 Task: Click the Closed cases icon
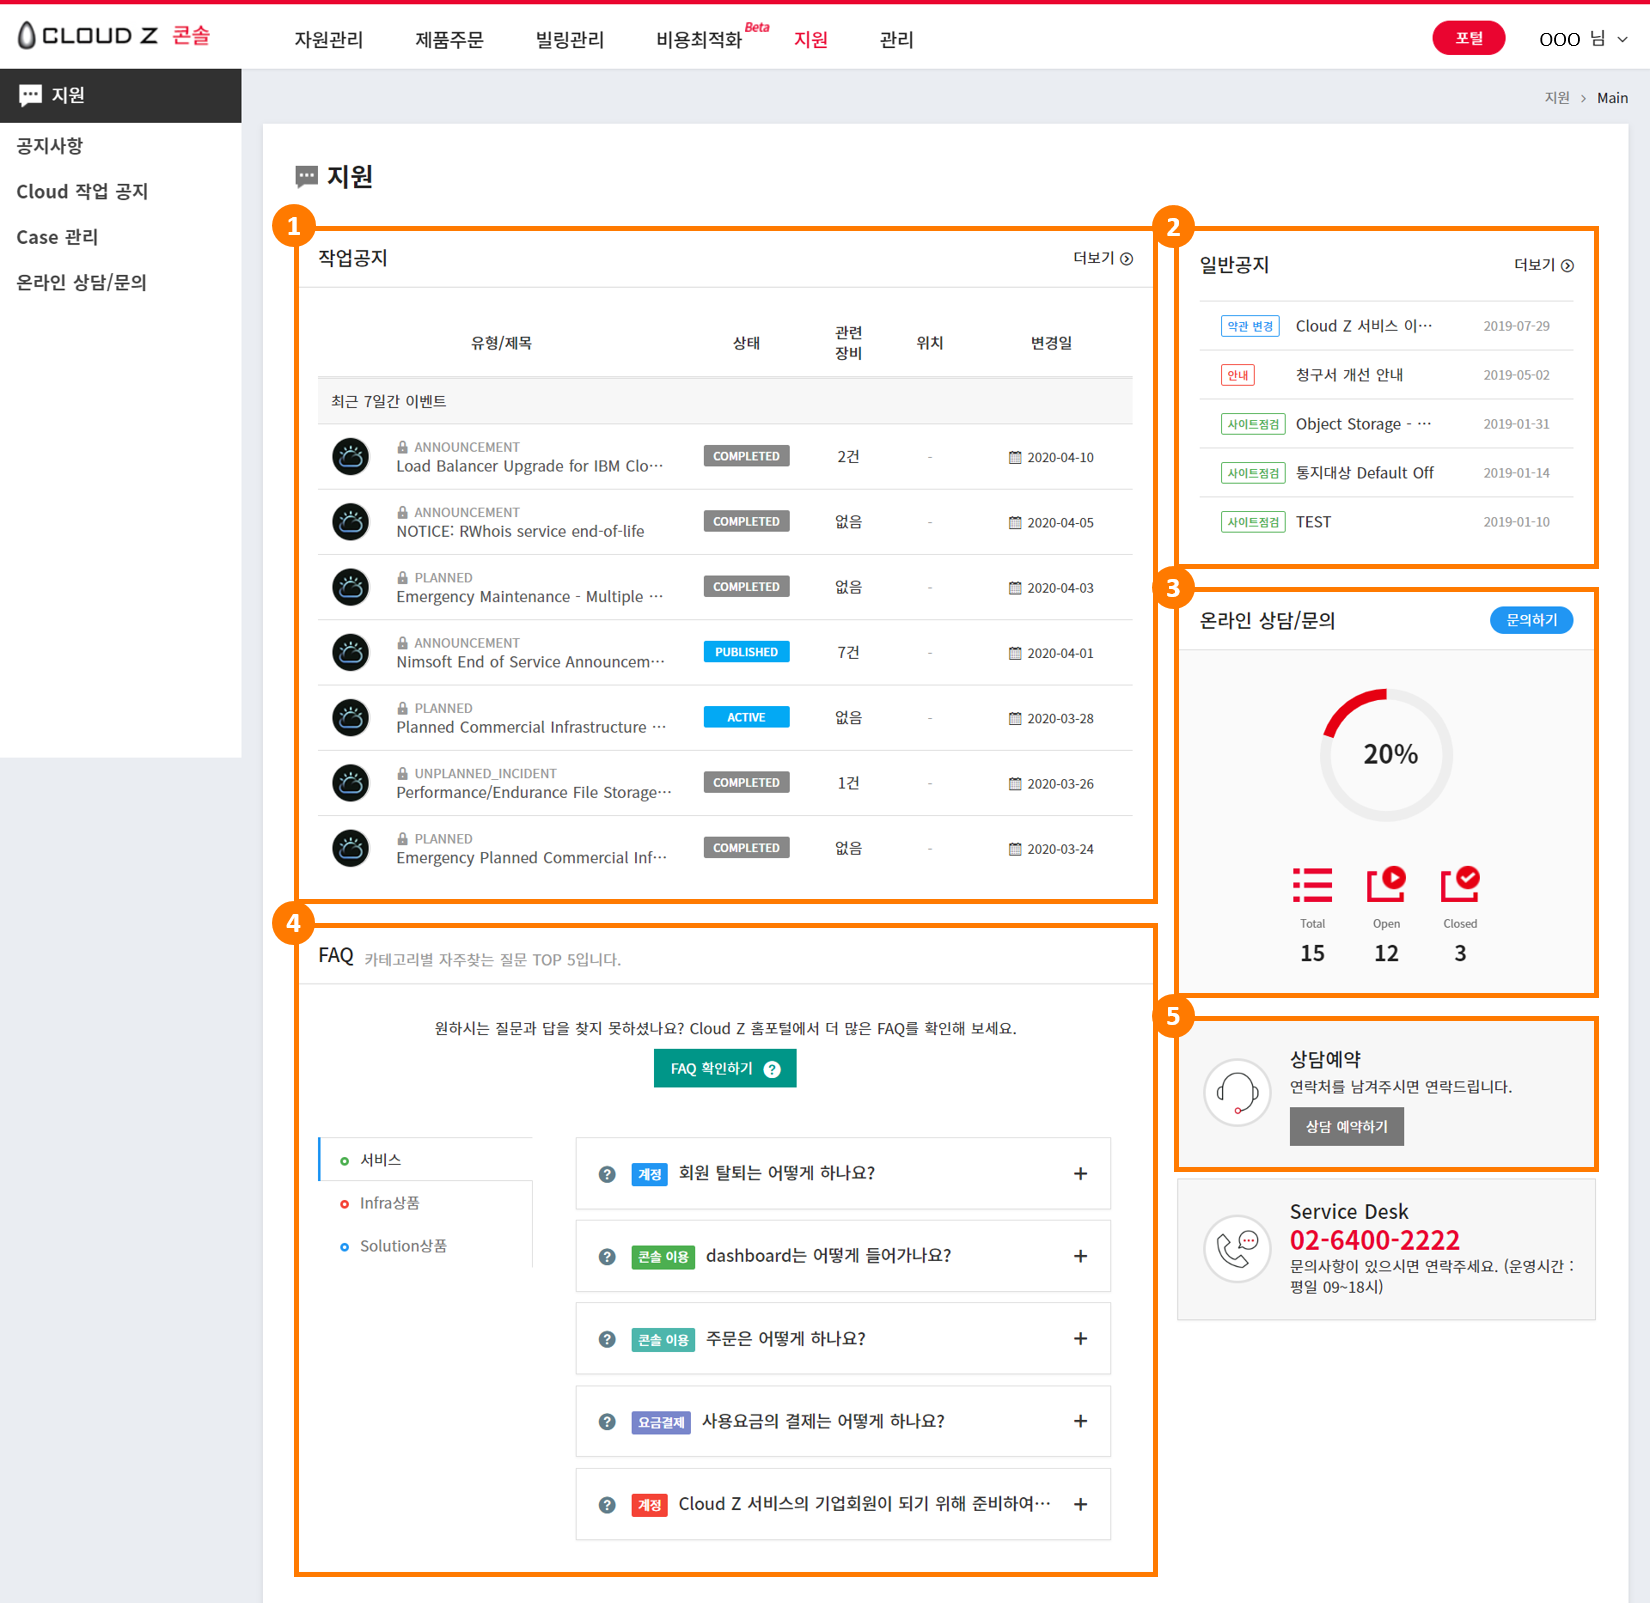pyautogui.click(x=1460, y=884)
